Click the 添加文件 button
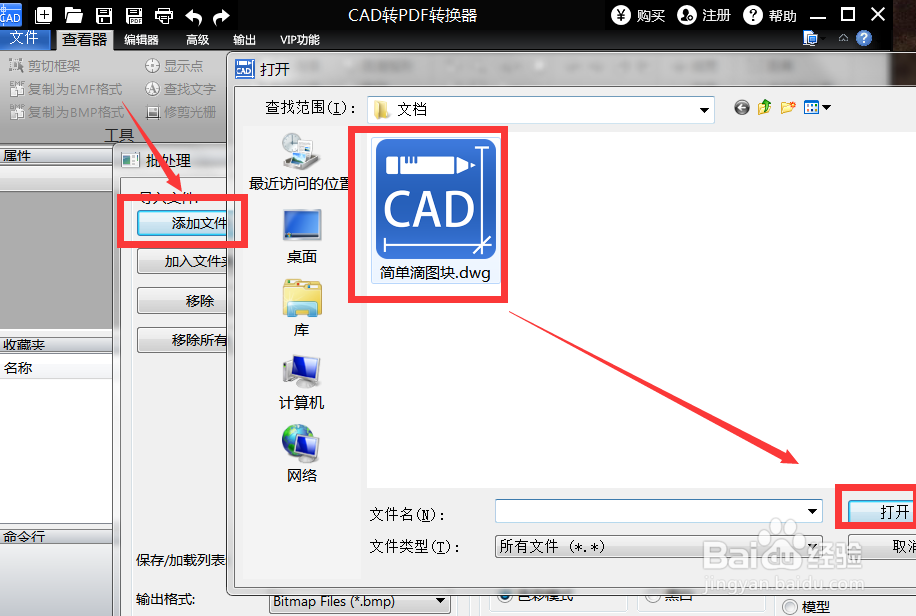Viewport: 916px width, 616px height. [x=184, y=223]
